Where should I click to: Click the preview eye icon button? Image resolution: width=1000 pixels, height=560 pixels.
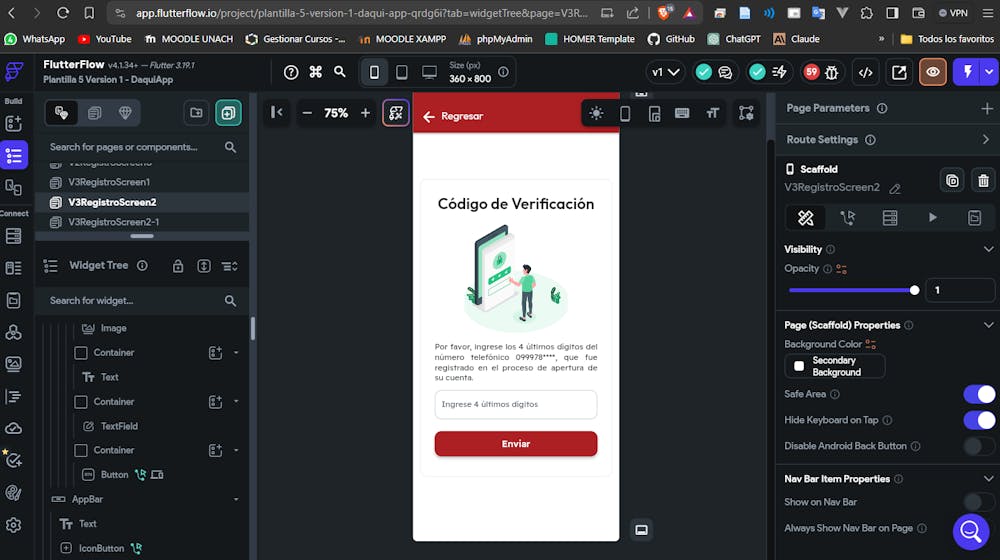point(932,72)
